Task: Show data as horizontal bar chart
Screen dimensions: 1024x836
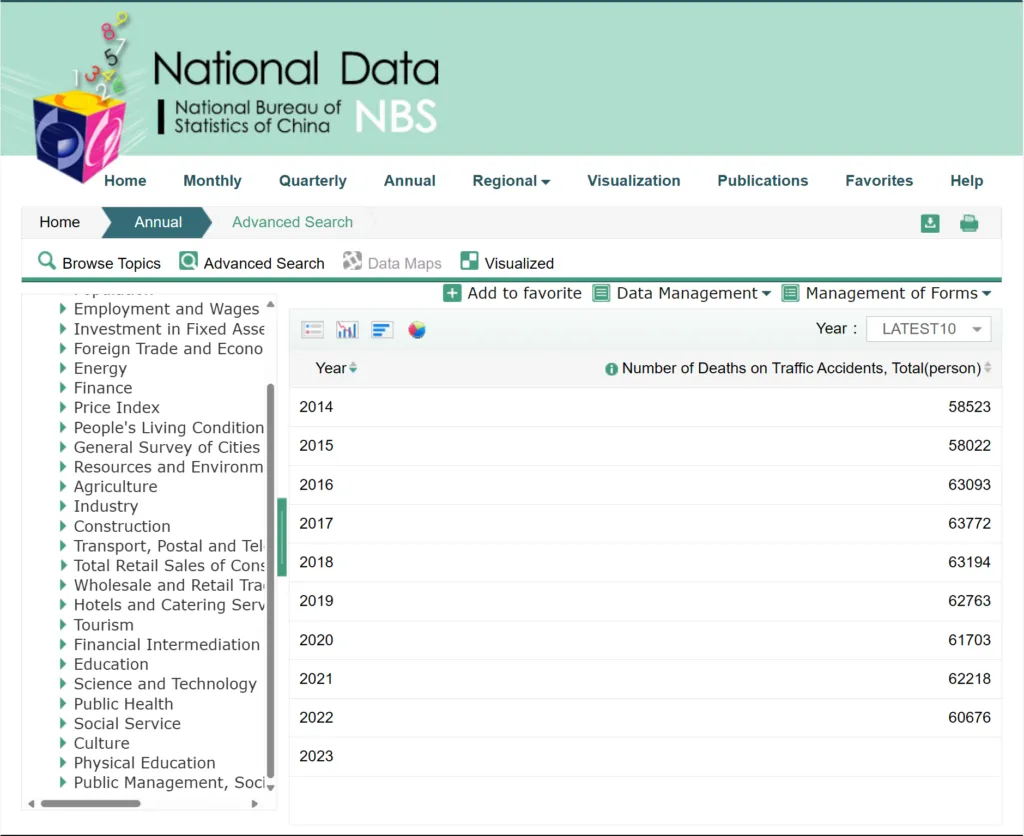Action: (381, 330)
